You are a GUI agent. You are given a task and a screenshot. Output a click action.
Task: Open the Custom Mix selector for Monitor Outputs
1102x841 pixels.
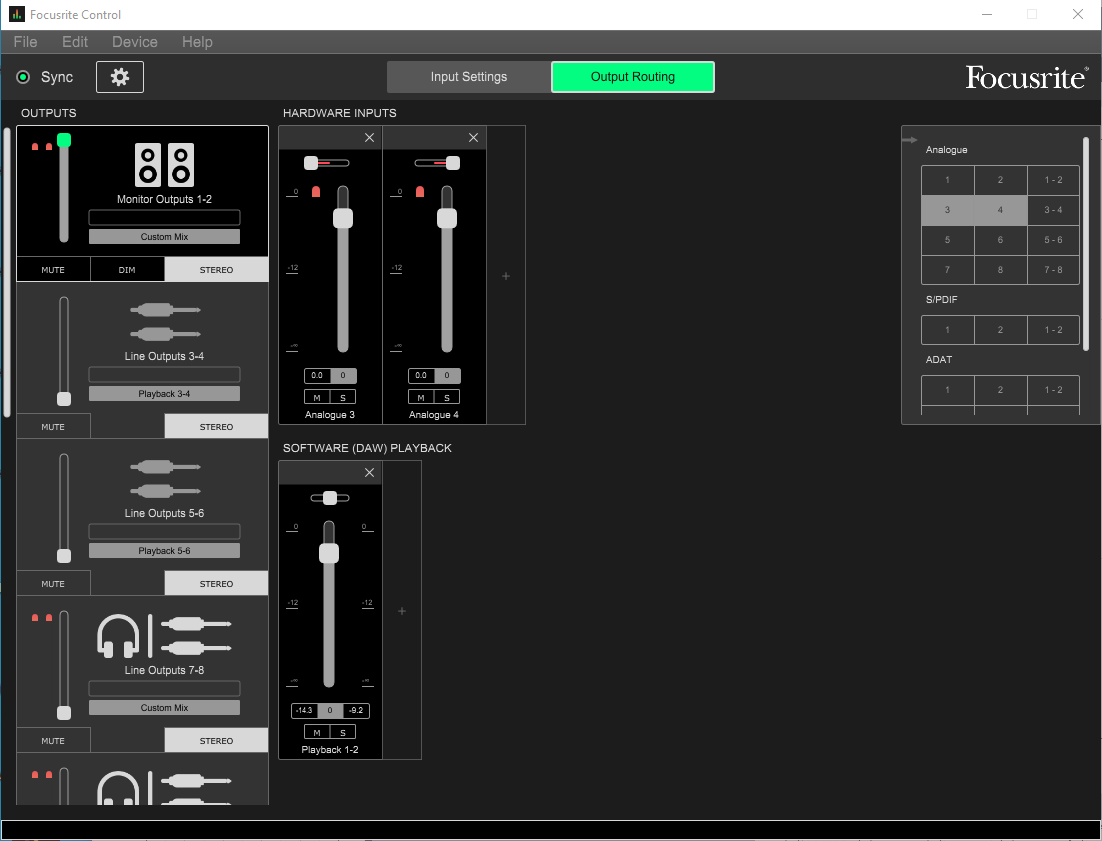[164, 236]
